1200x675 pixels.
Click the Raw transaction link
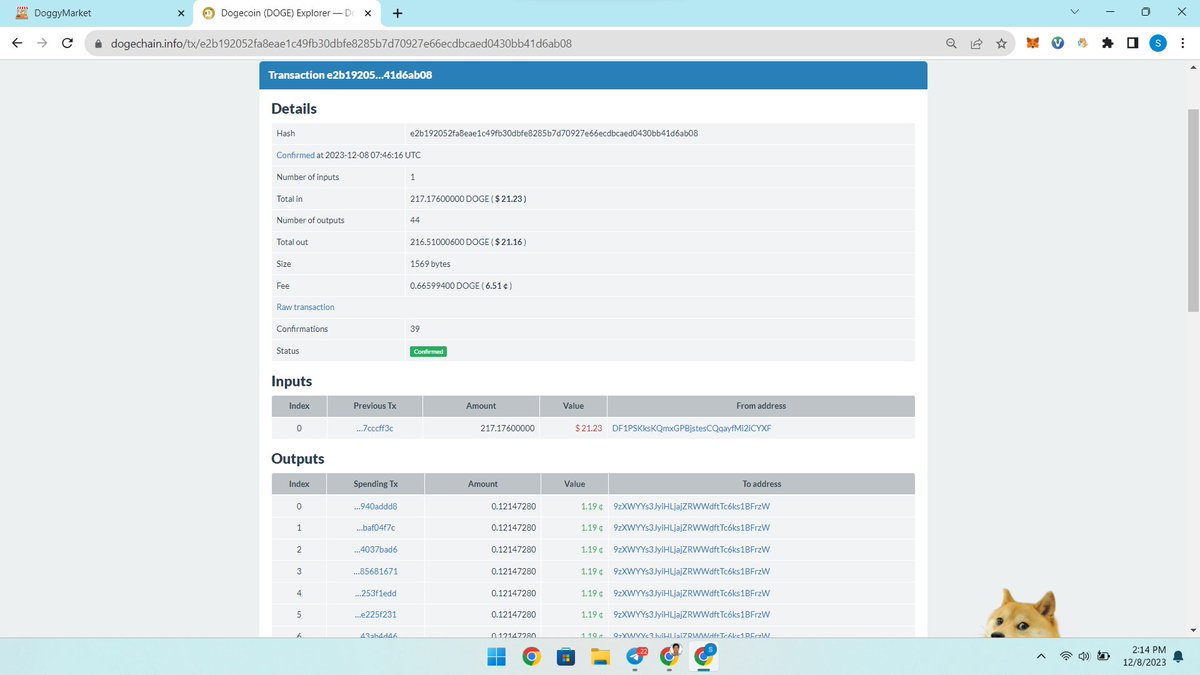[305, 307]
